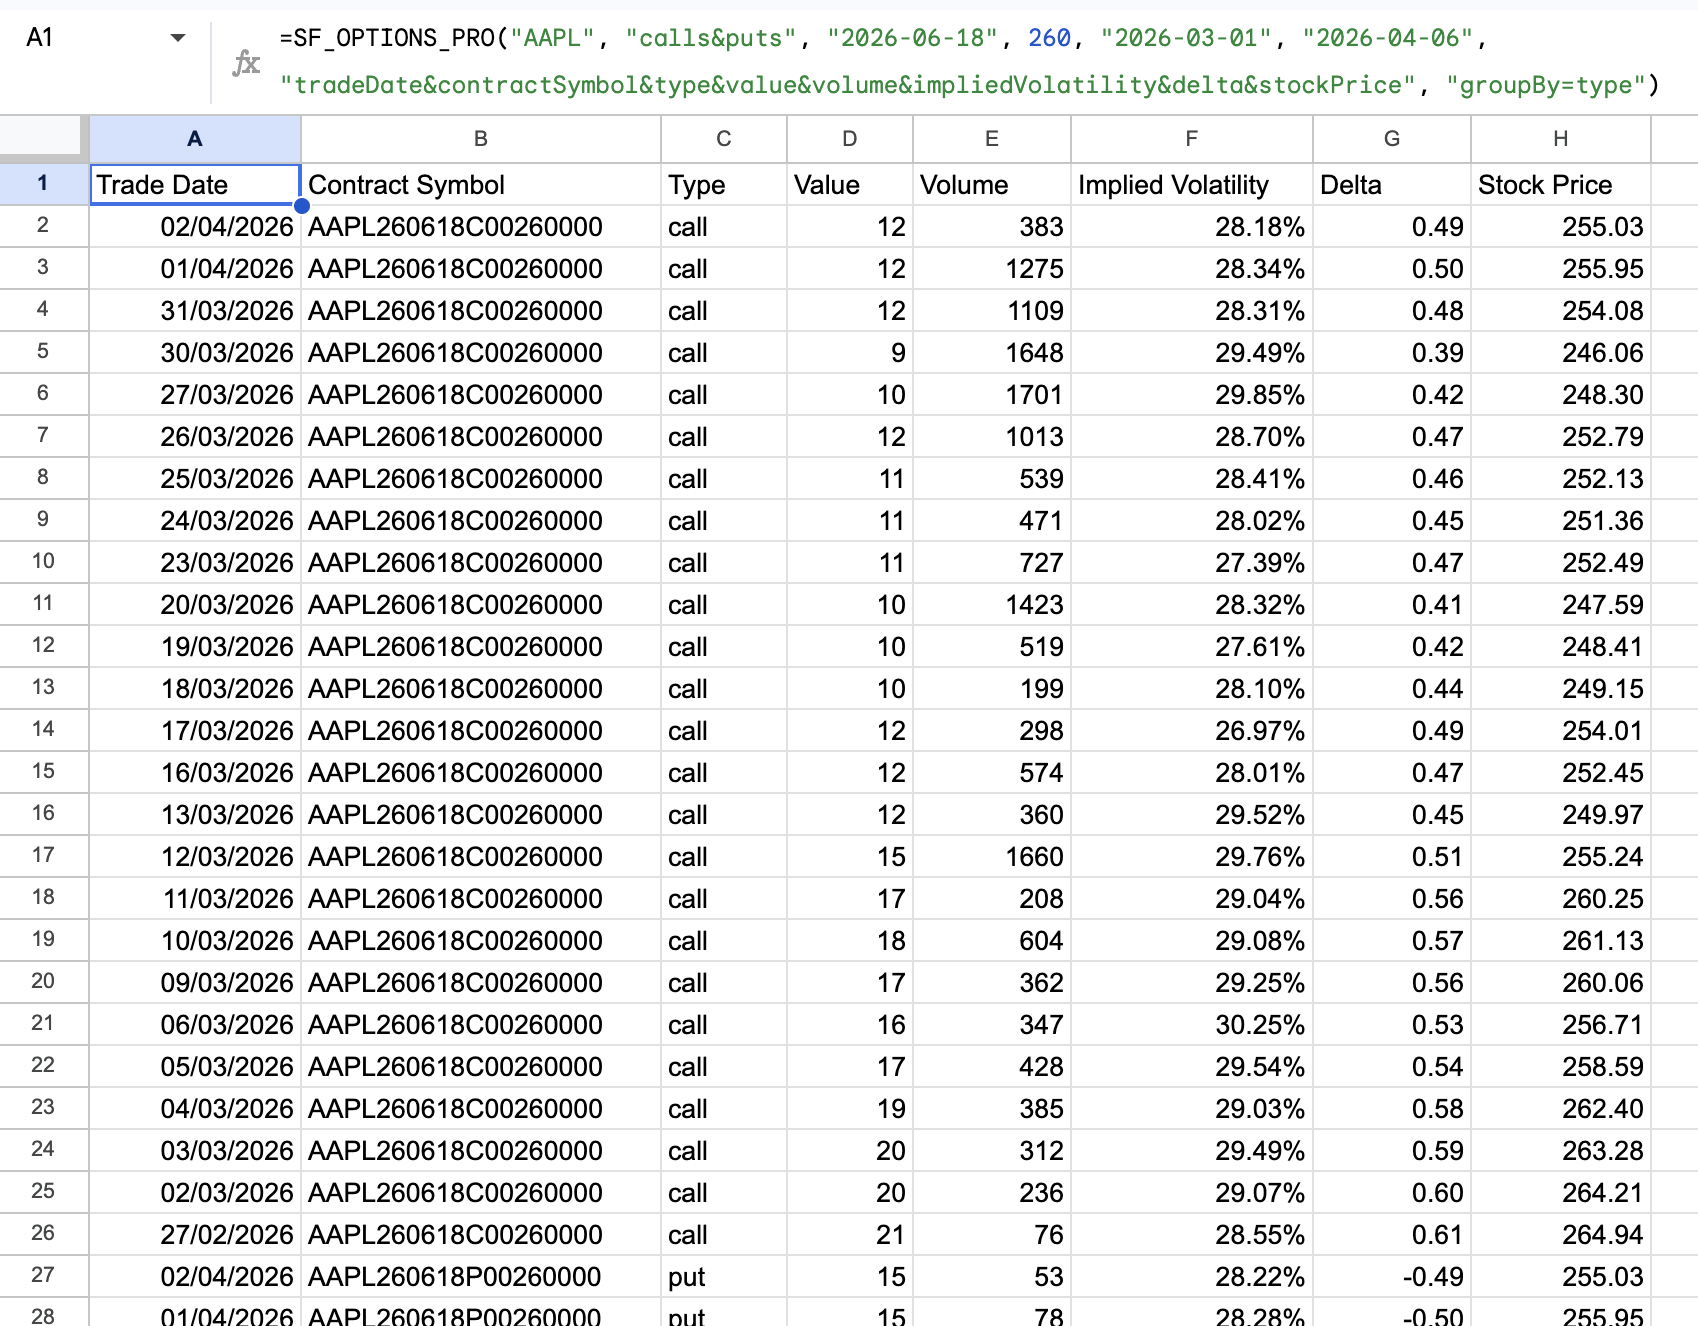Click the 'Stock Price' header cell
Image resolution: width=1698 pixels, height=1326 pixels.
point(1561,185)
